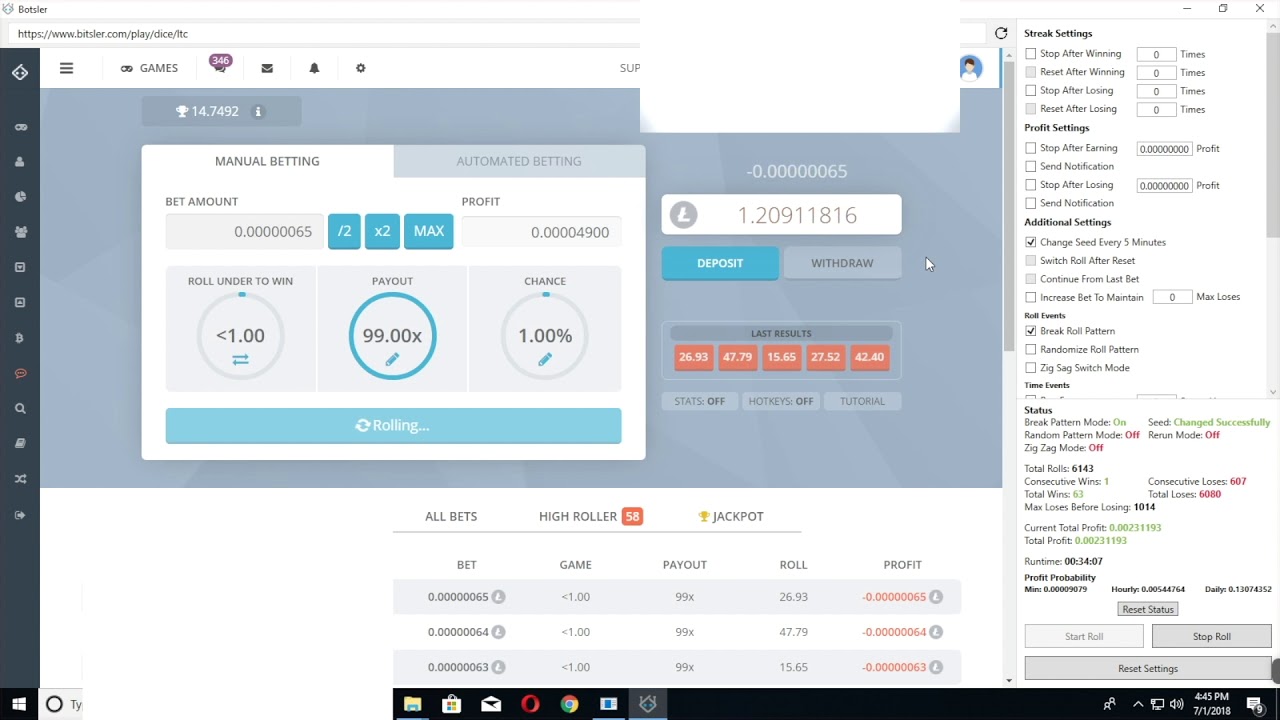1280x720 pixels.
Task: Click the 27.52 last result chip
Action: coord(825,357)
